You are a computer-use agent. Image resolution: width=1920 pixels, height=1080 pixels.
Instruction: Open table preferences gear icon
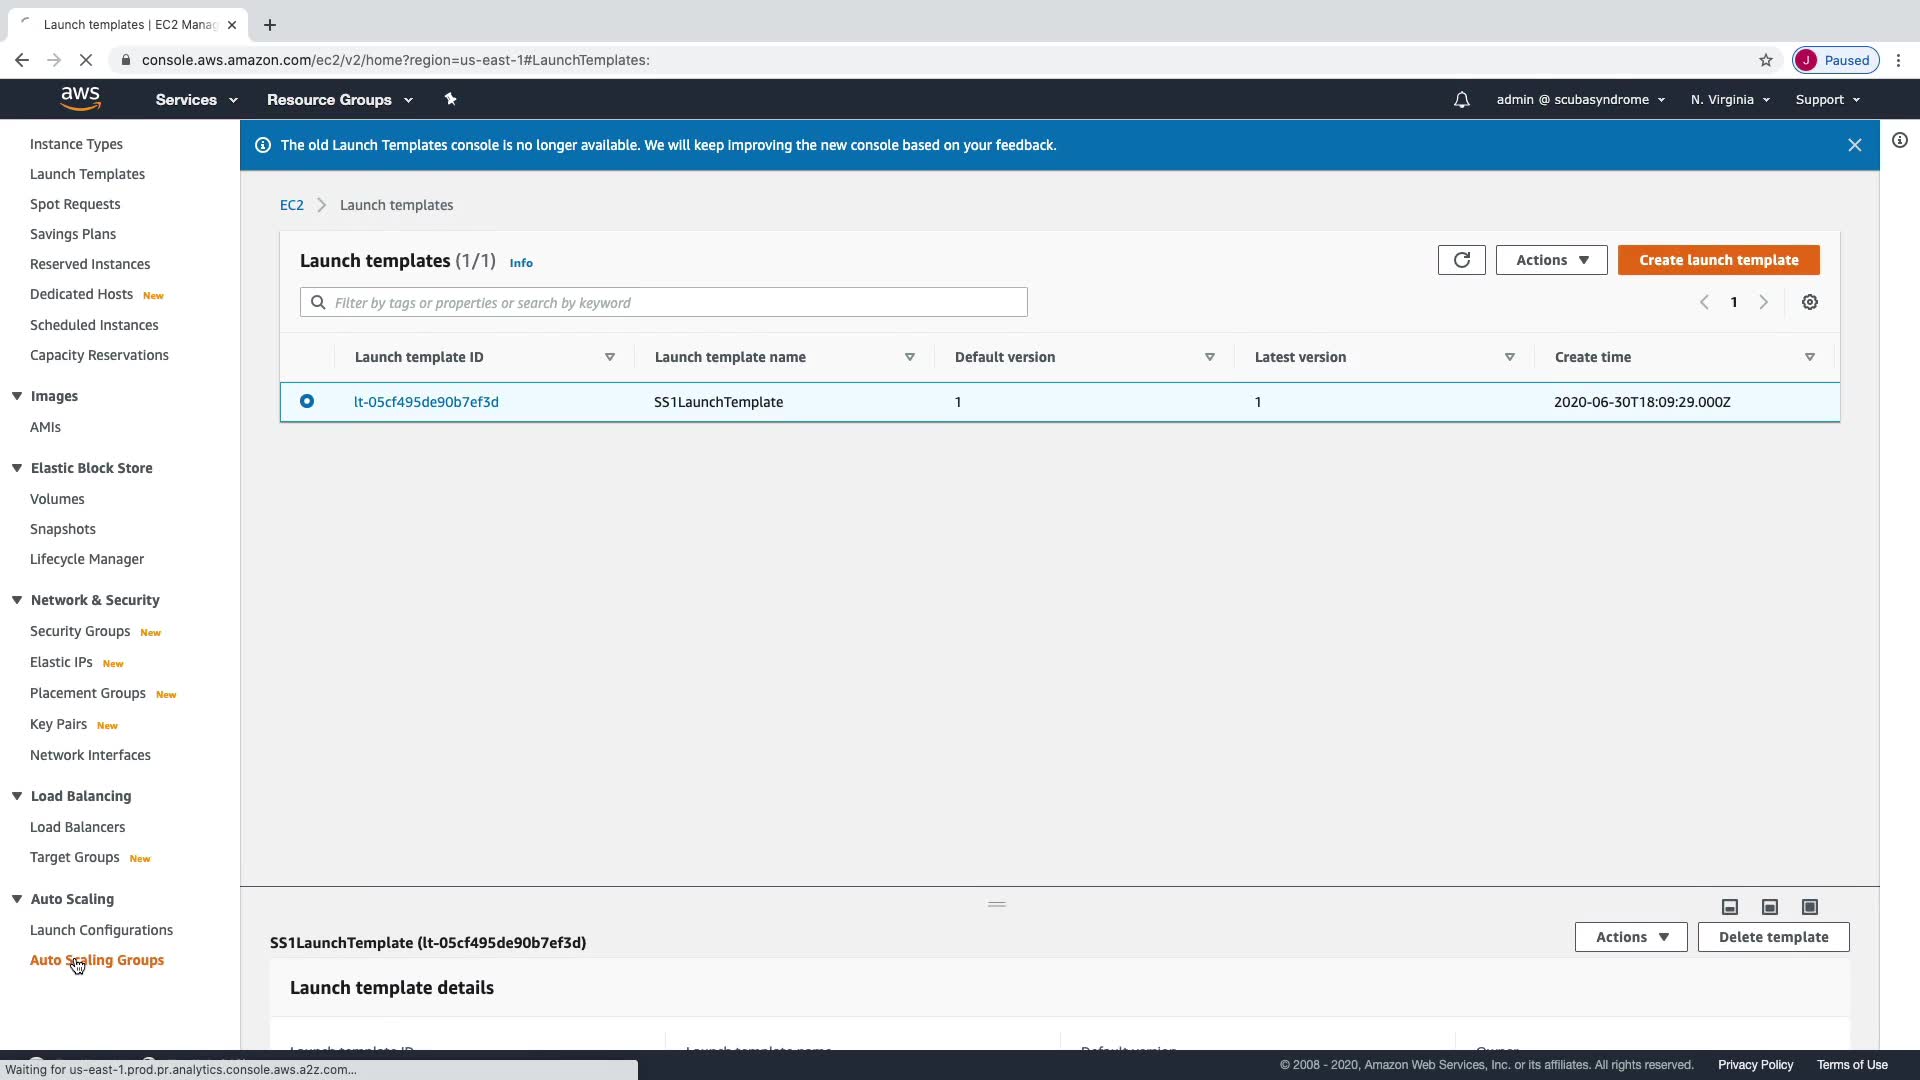point(1809,302)
